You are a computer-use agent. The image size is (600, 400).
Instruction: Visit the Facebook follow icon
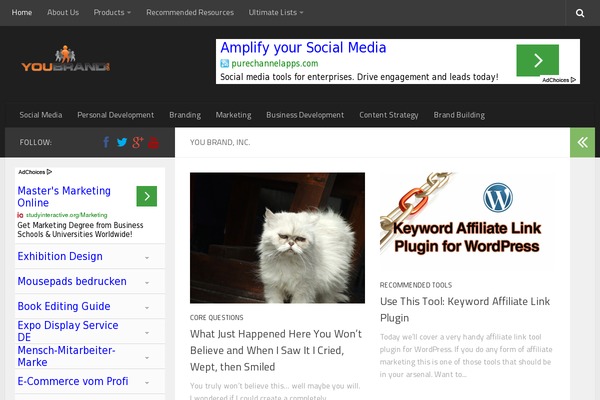tap(106, 142)
